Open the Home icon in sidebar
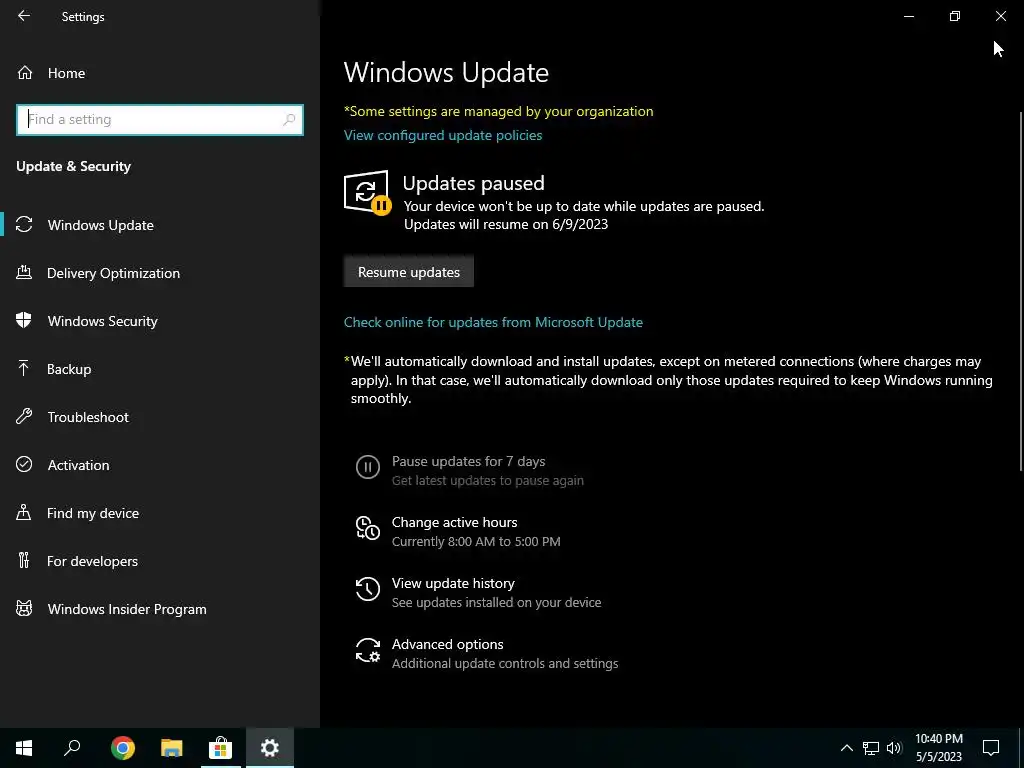1024x768 pixels. (25, 72)
